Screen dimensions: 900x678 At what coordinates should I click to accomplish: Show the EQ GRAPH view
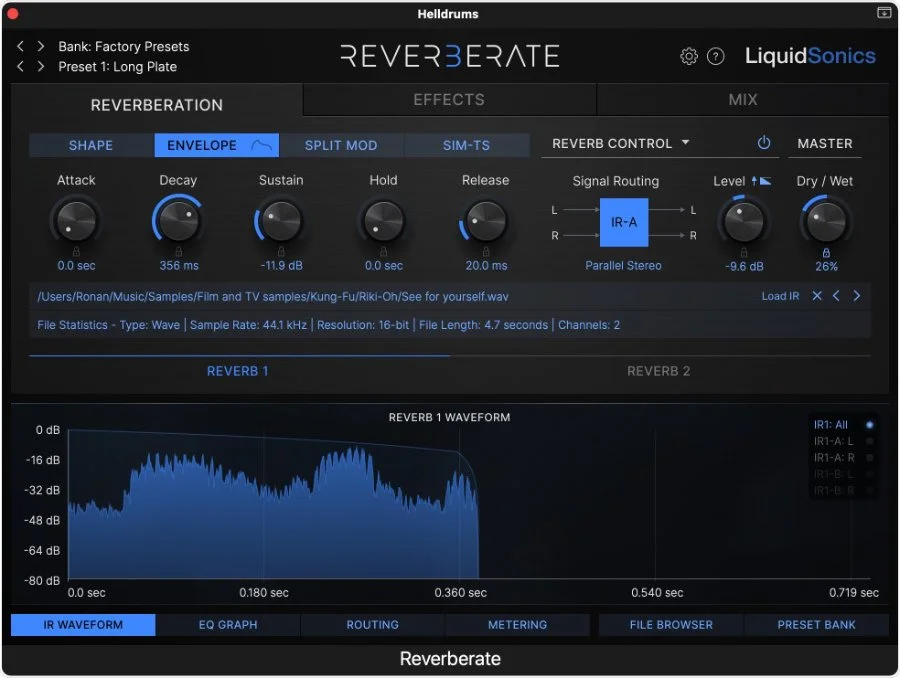228,625
